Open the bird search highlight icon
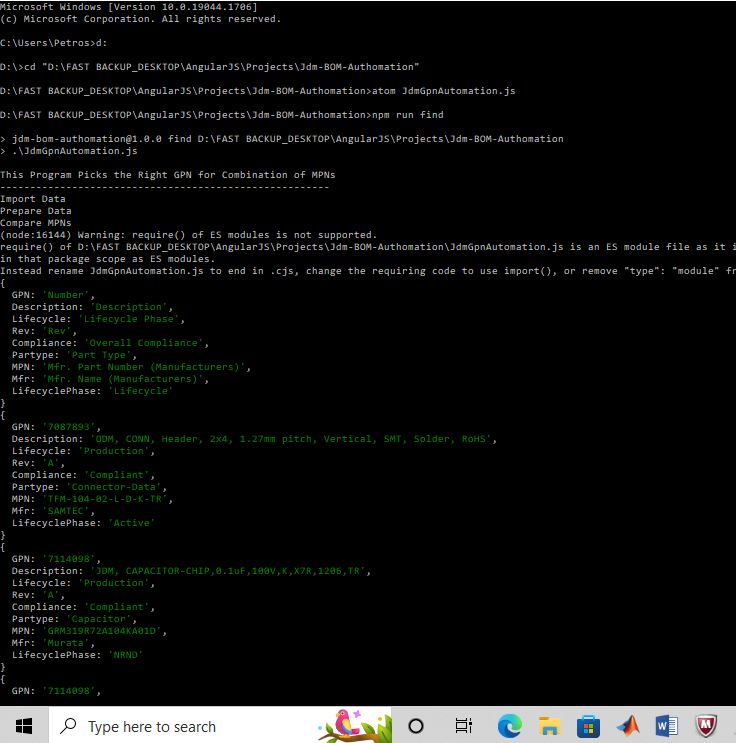This screenshot has height=743, width=736. point(356,725)
